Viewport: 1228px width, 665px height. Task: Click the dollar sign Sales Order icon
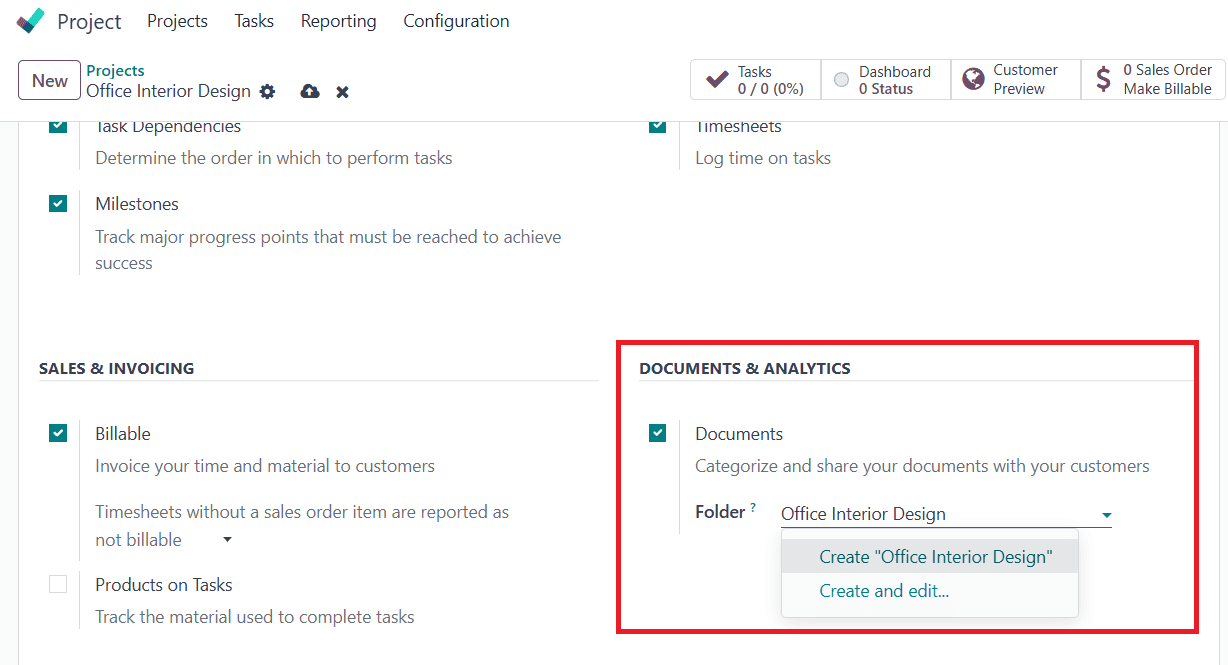pos(1103,80)
